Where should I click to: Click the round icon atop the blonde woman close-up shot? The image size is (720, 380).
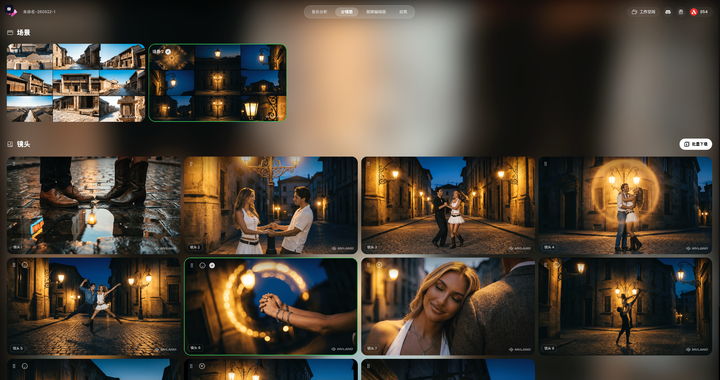[x=379, y=265]
